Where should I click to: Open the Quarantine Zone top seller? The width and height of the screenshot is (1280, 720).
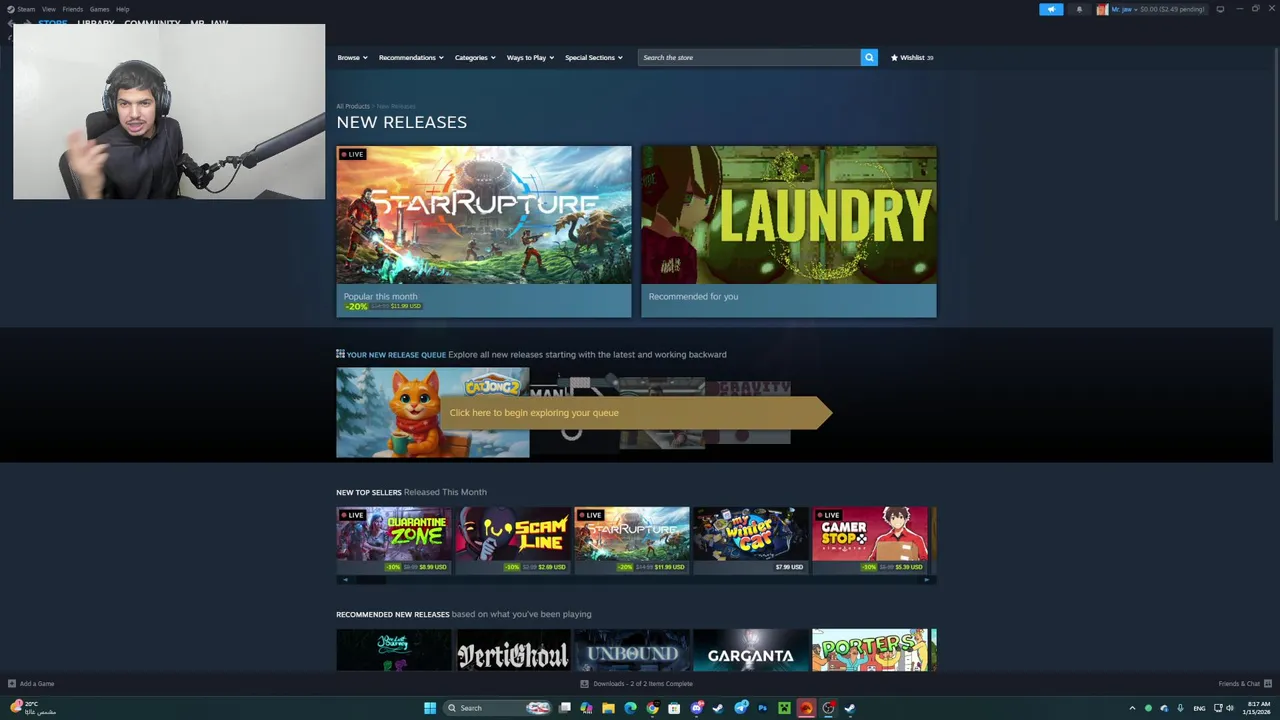pos(394,540)
